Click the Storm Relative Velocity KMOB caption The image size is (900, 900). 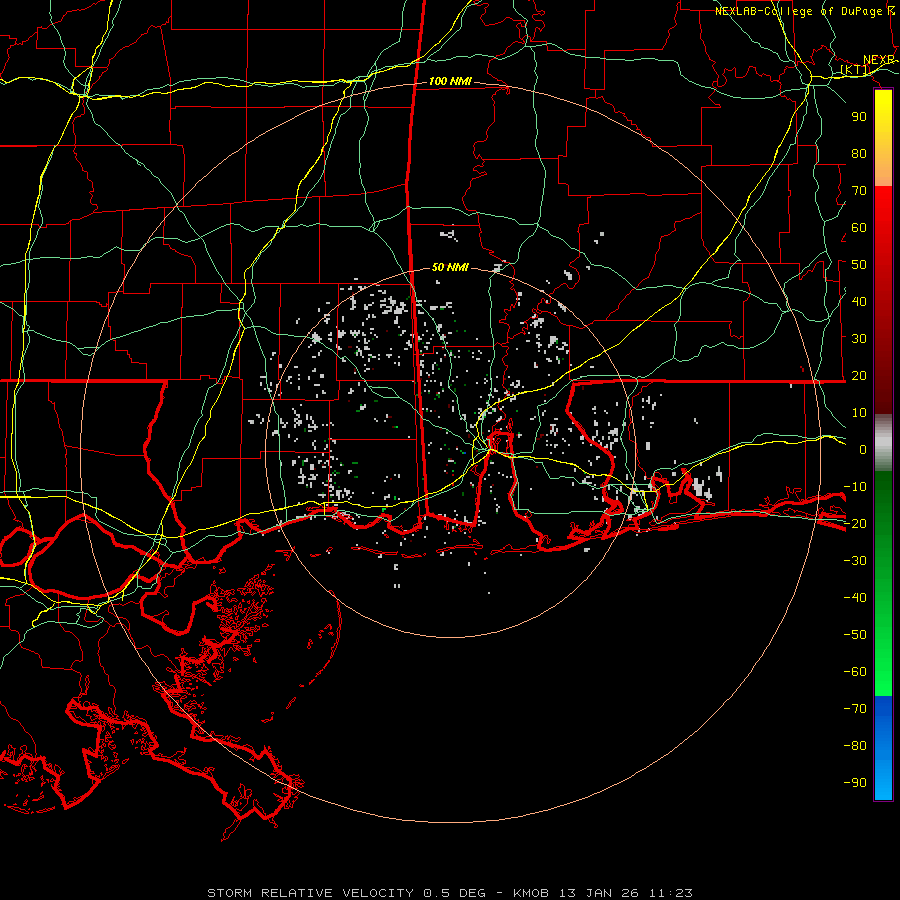tap(450, 893)
